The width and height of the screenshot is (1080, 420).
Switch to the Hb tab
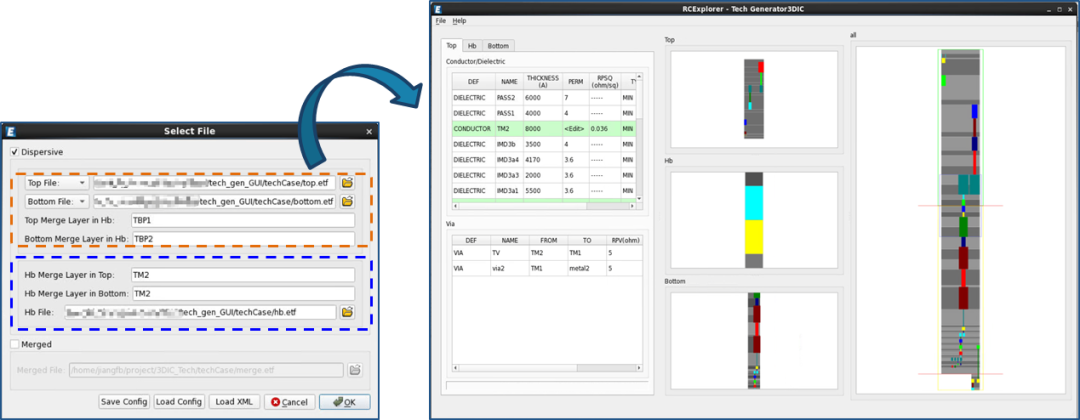472,45
